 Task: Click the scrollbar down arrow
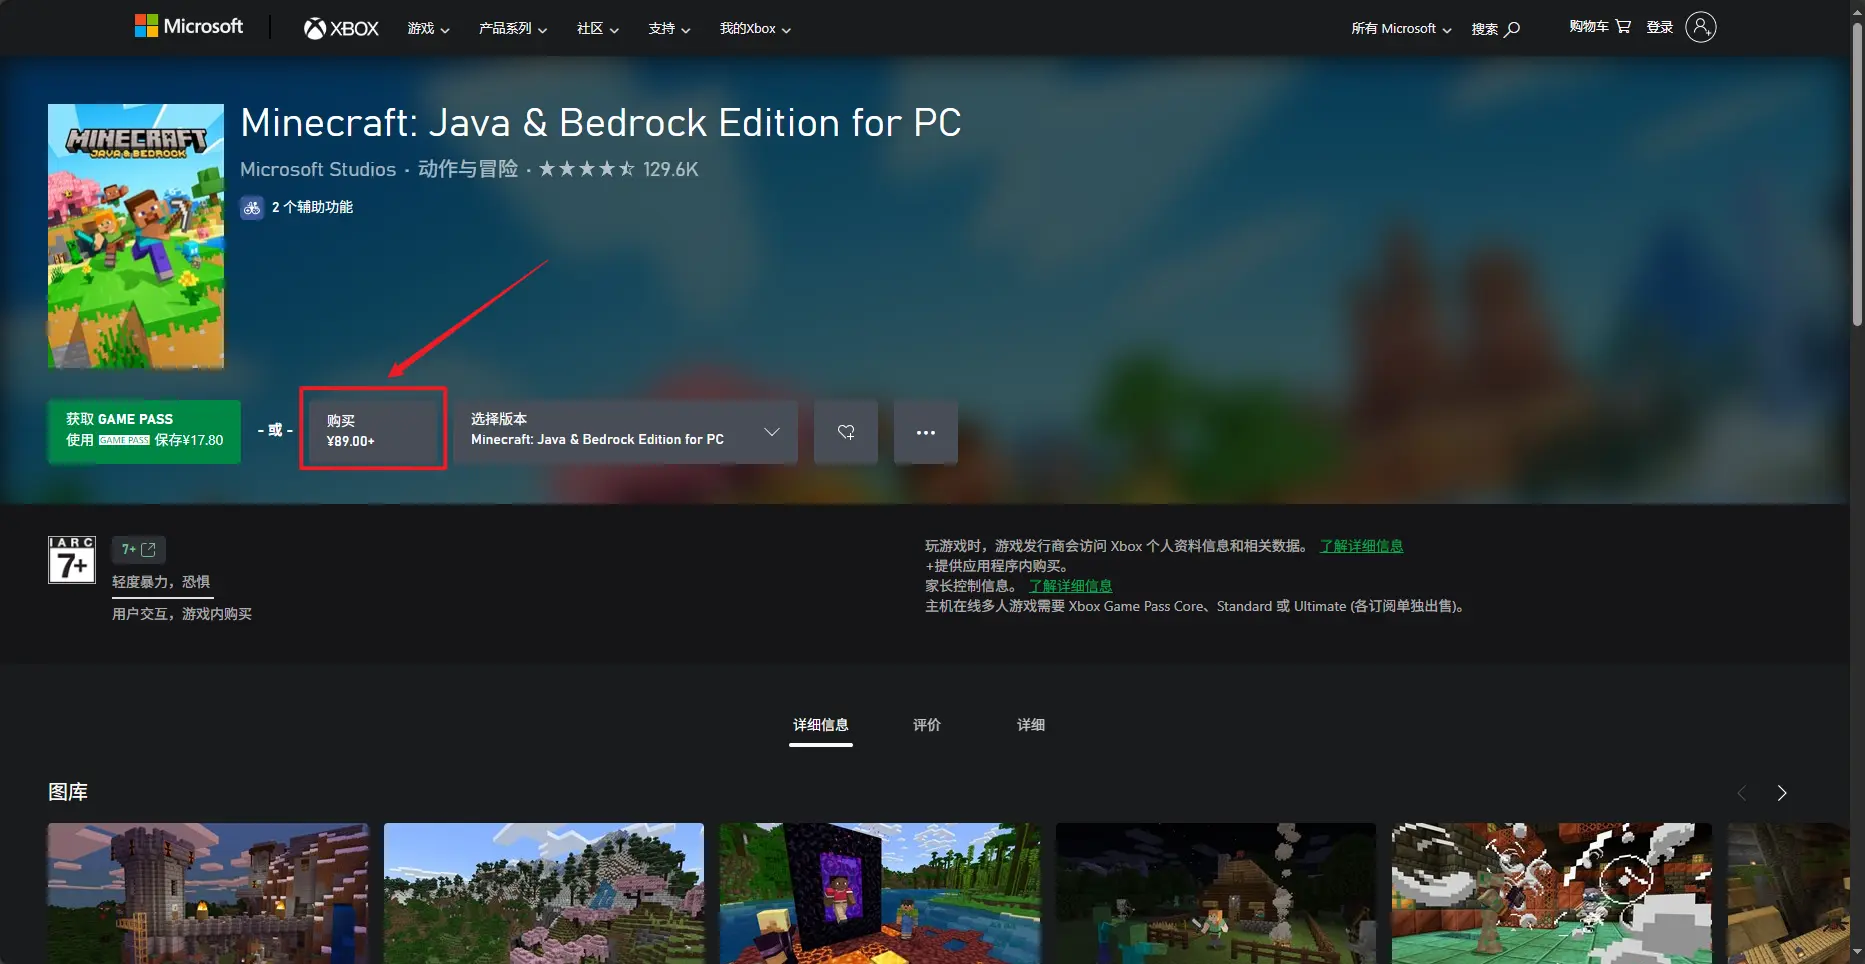tap(1857, 954)
